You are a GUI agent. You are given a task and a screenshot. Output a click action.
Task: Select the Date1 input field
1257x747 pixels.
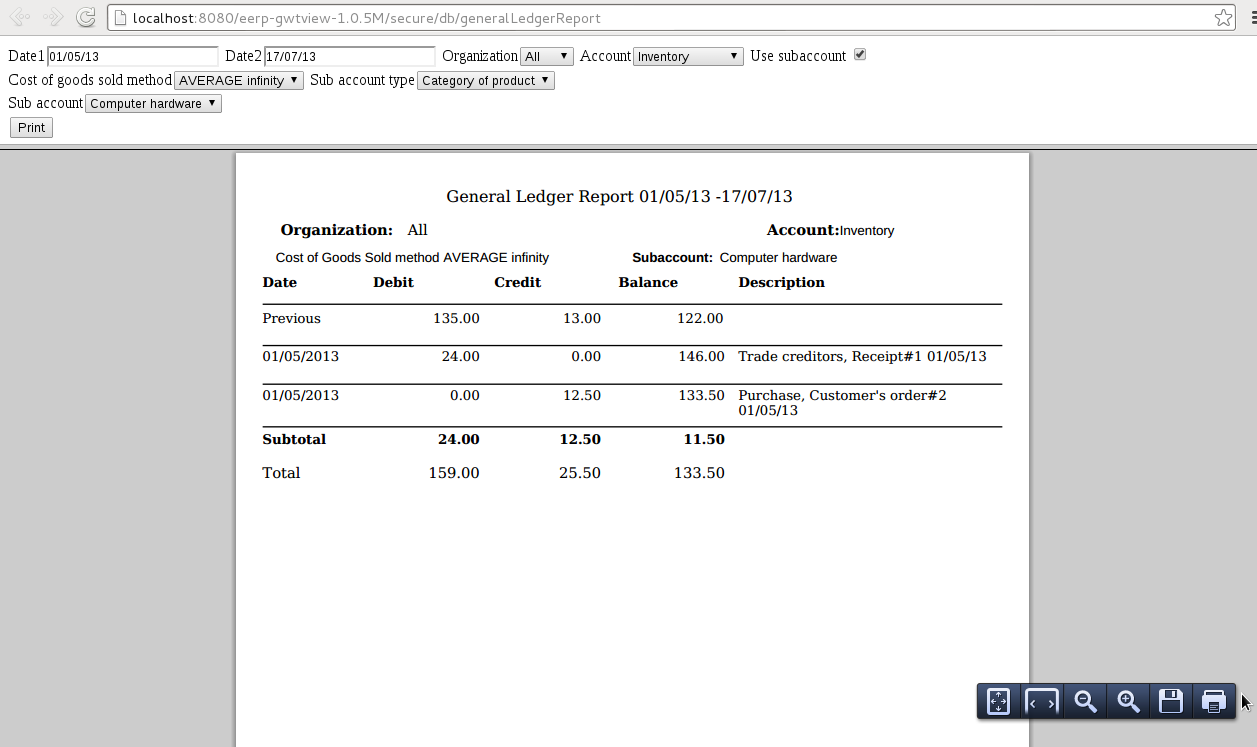(131, 56)
